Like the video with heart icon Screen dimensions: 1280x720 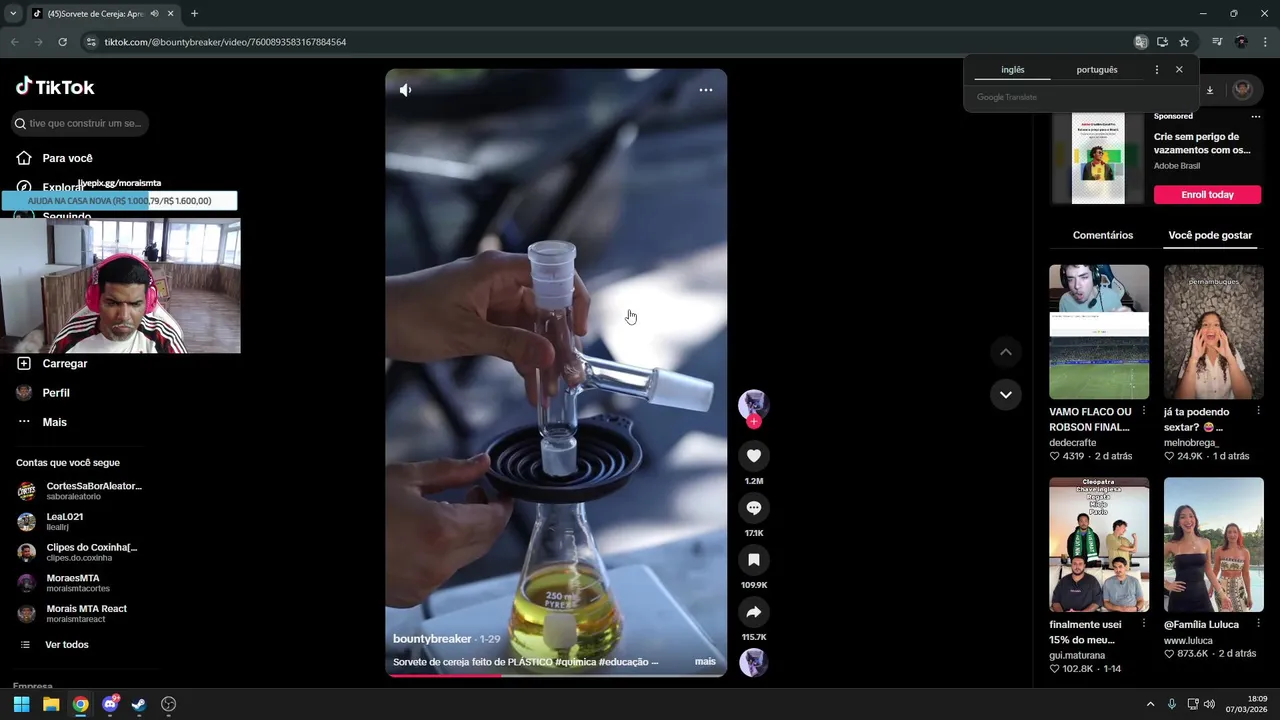pyautogui.click(x=754, y=456)
